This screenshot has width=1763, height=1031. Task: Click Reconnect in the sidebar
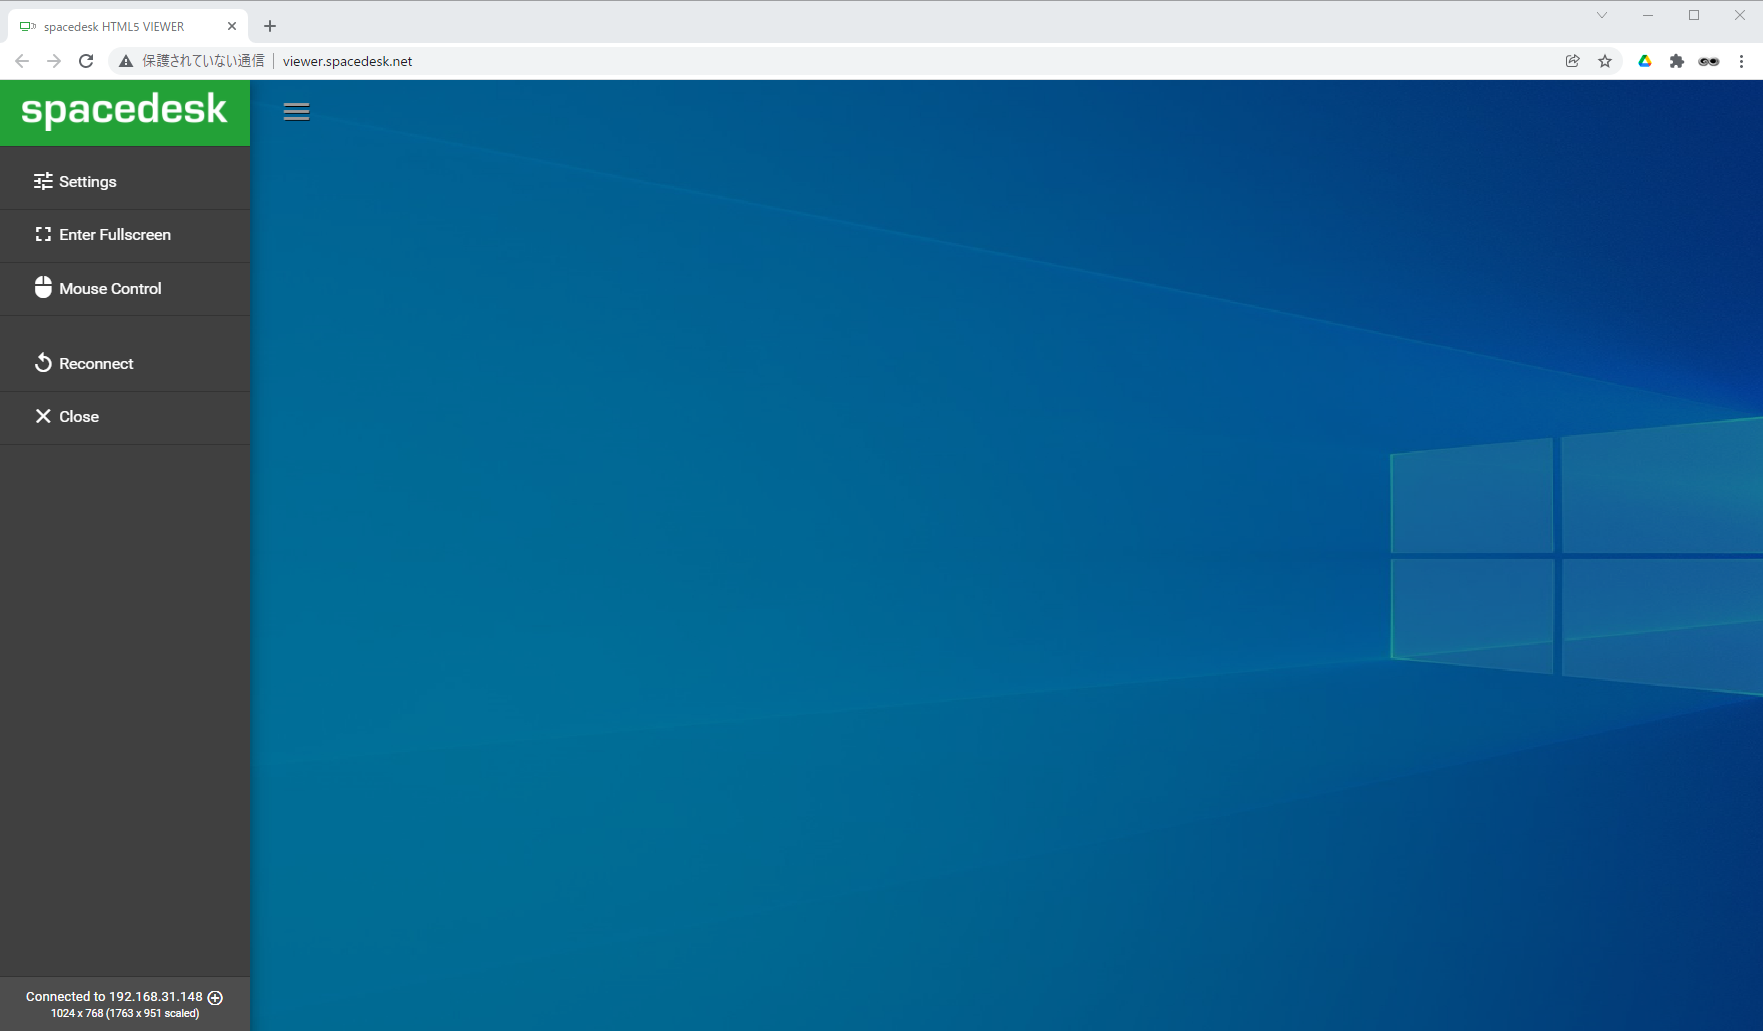pos(125,364)
